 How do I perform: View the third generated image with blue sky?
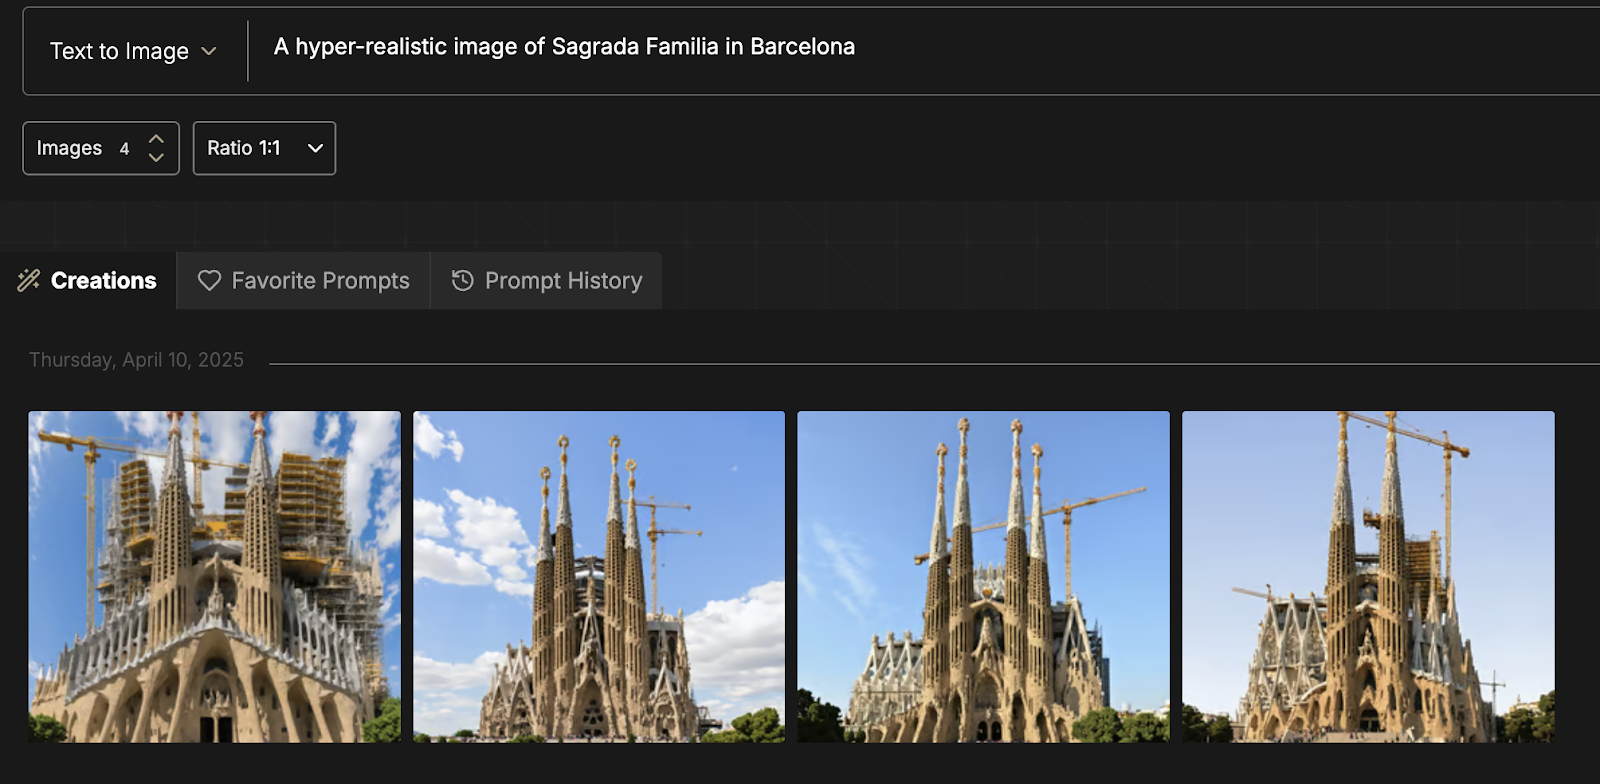tap(983, 577)
